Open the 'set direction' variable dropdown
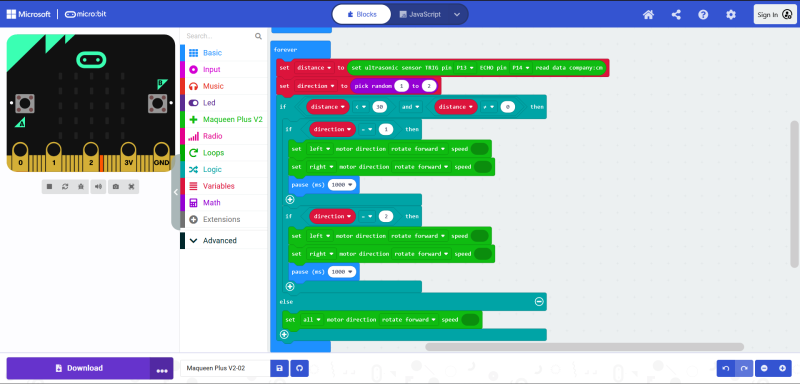Image resolution: width=800 pixels, height=384 pixels. 316,86
